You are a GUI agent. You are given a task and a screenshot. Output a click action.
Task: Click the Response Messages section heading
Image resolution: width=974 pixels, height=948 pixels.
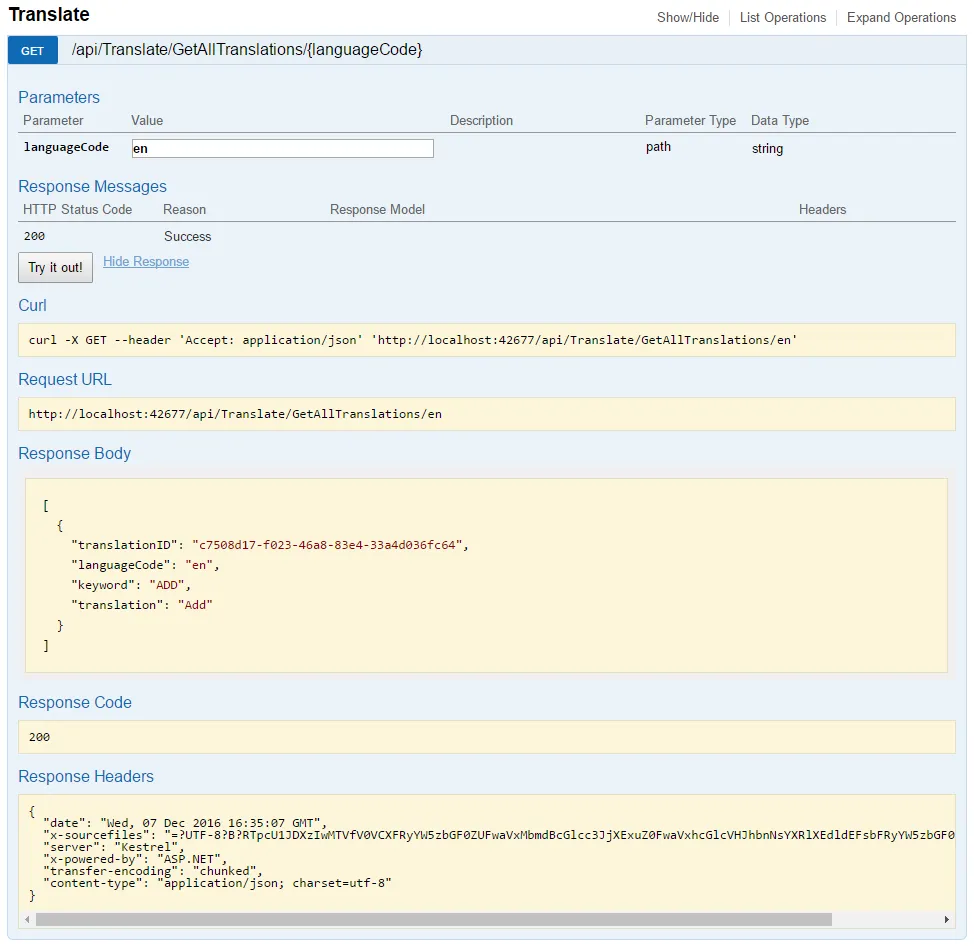(92, 186)
